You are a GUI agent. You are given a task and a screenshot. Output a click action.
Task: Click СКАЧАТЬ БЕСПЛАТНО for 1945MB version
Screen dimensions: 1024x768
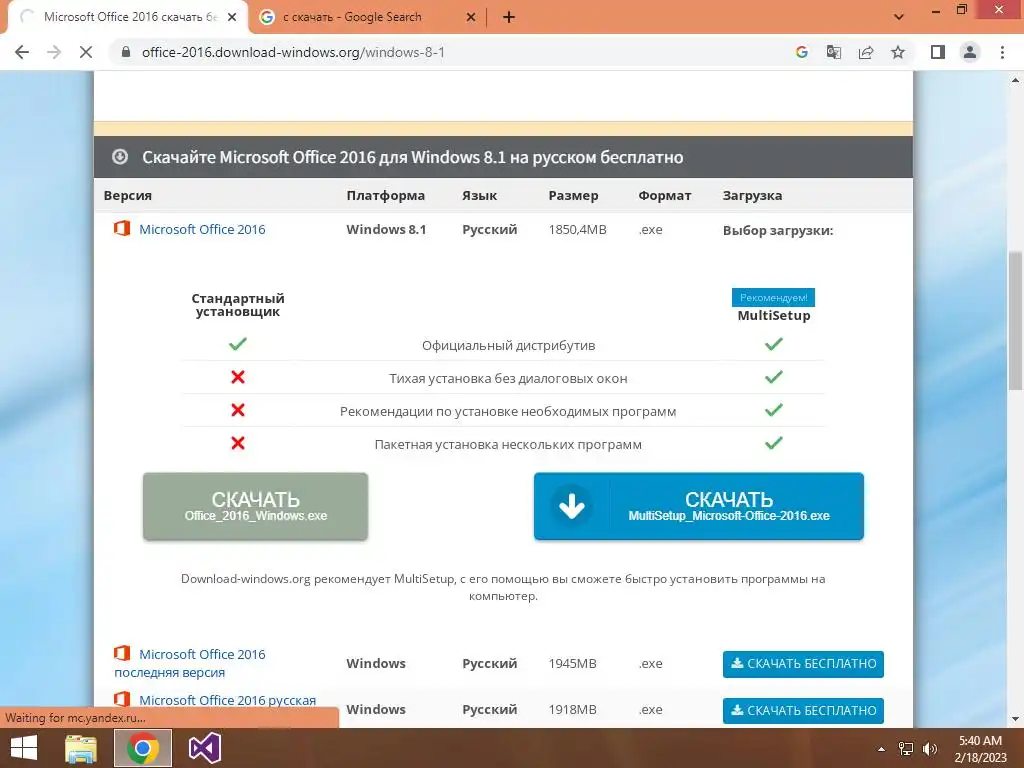click(x=803, y=664)
